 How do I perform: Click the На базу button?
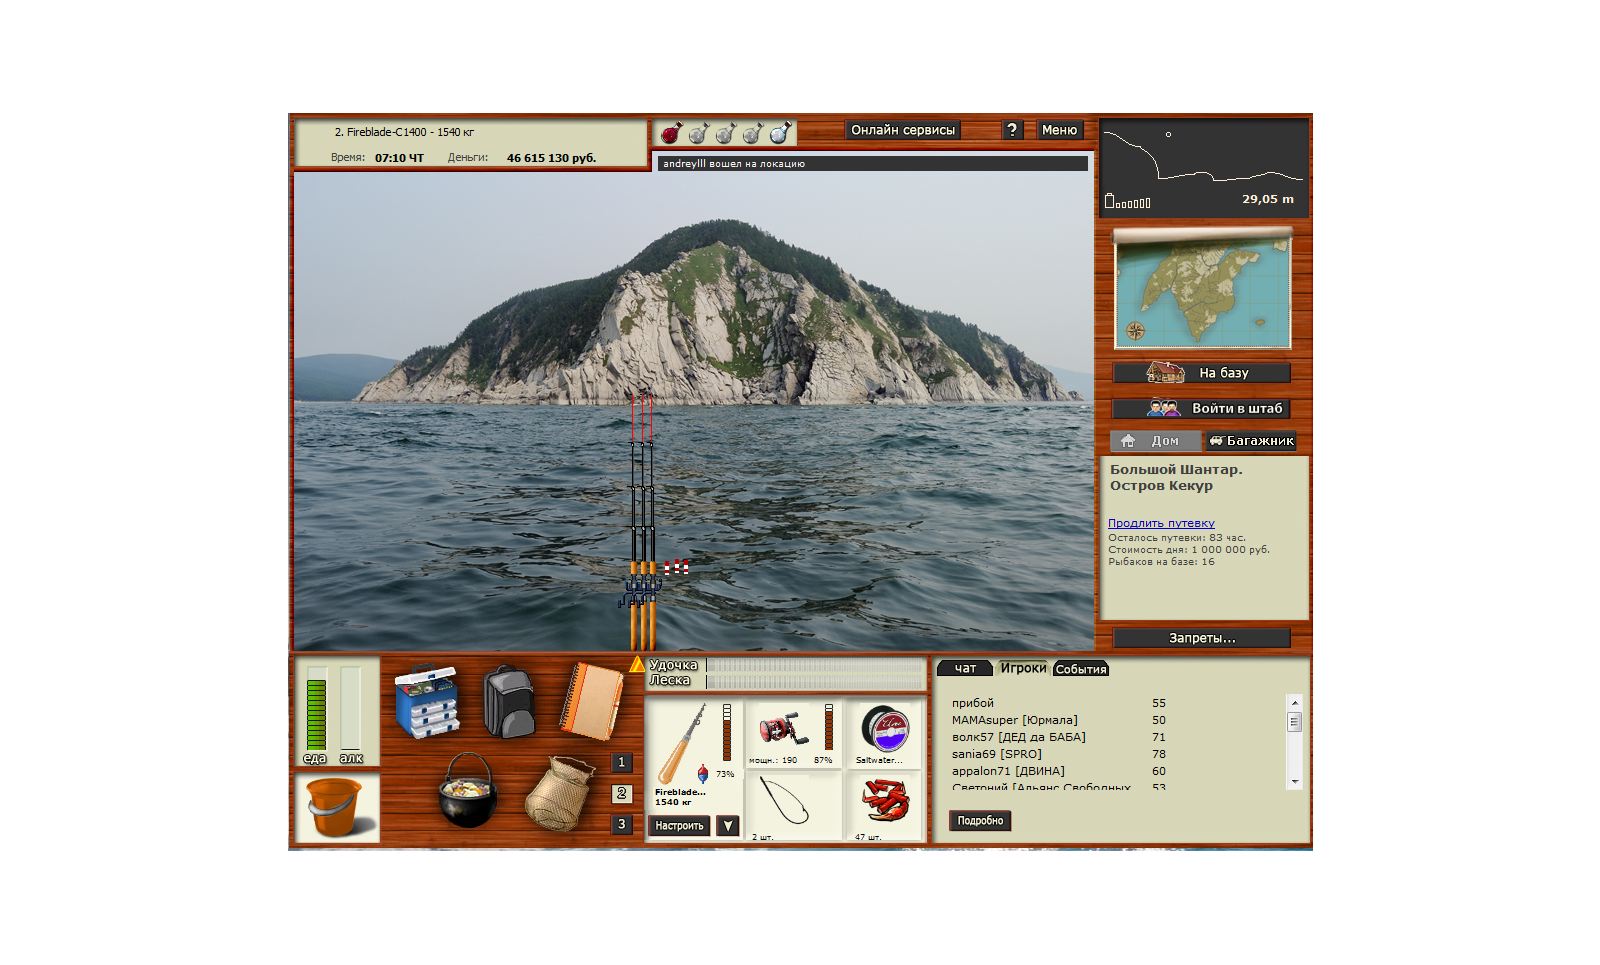pyautogui.click(x=1202, y=373)
